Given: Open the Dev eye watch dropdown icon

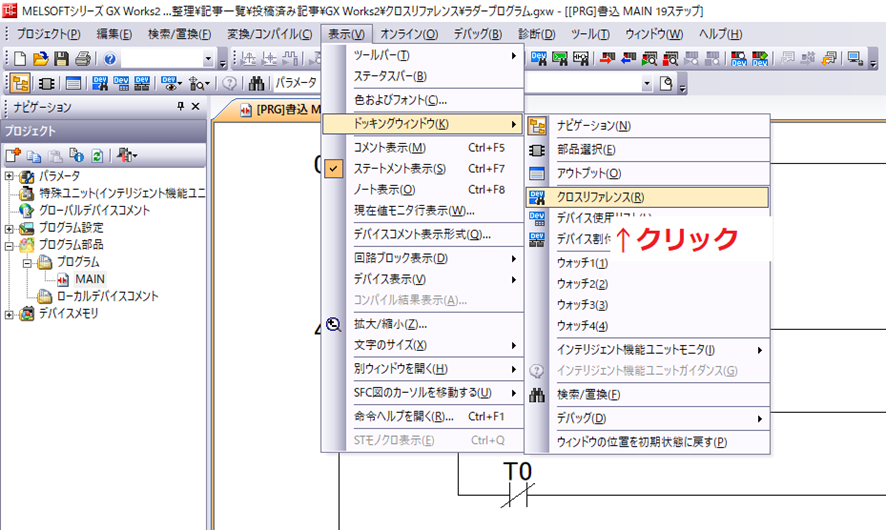Looking at the screenshot, I should point(171,84).
